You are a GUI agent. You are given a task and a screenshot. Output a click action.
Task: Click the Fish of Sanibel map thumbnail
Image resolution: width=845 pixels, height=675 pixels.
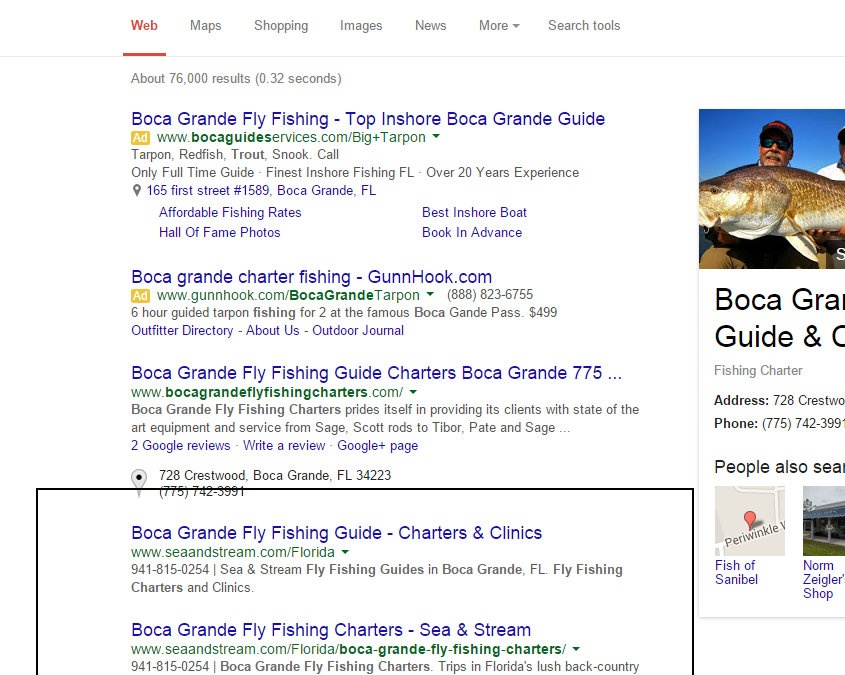pyautogui.click(x=750, y=520)
